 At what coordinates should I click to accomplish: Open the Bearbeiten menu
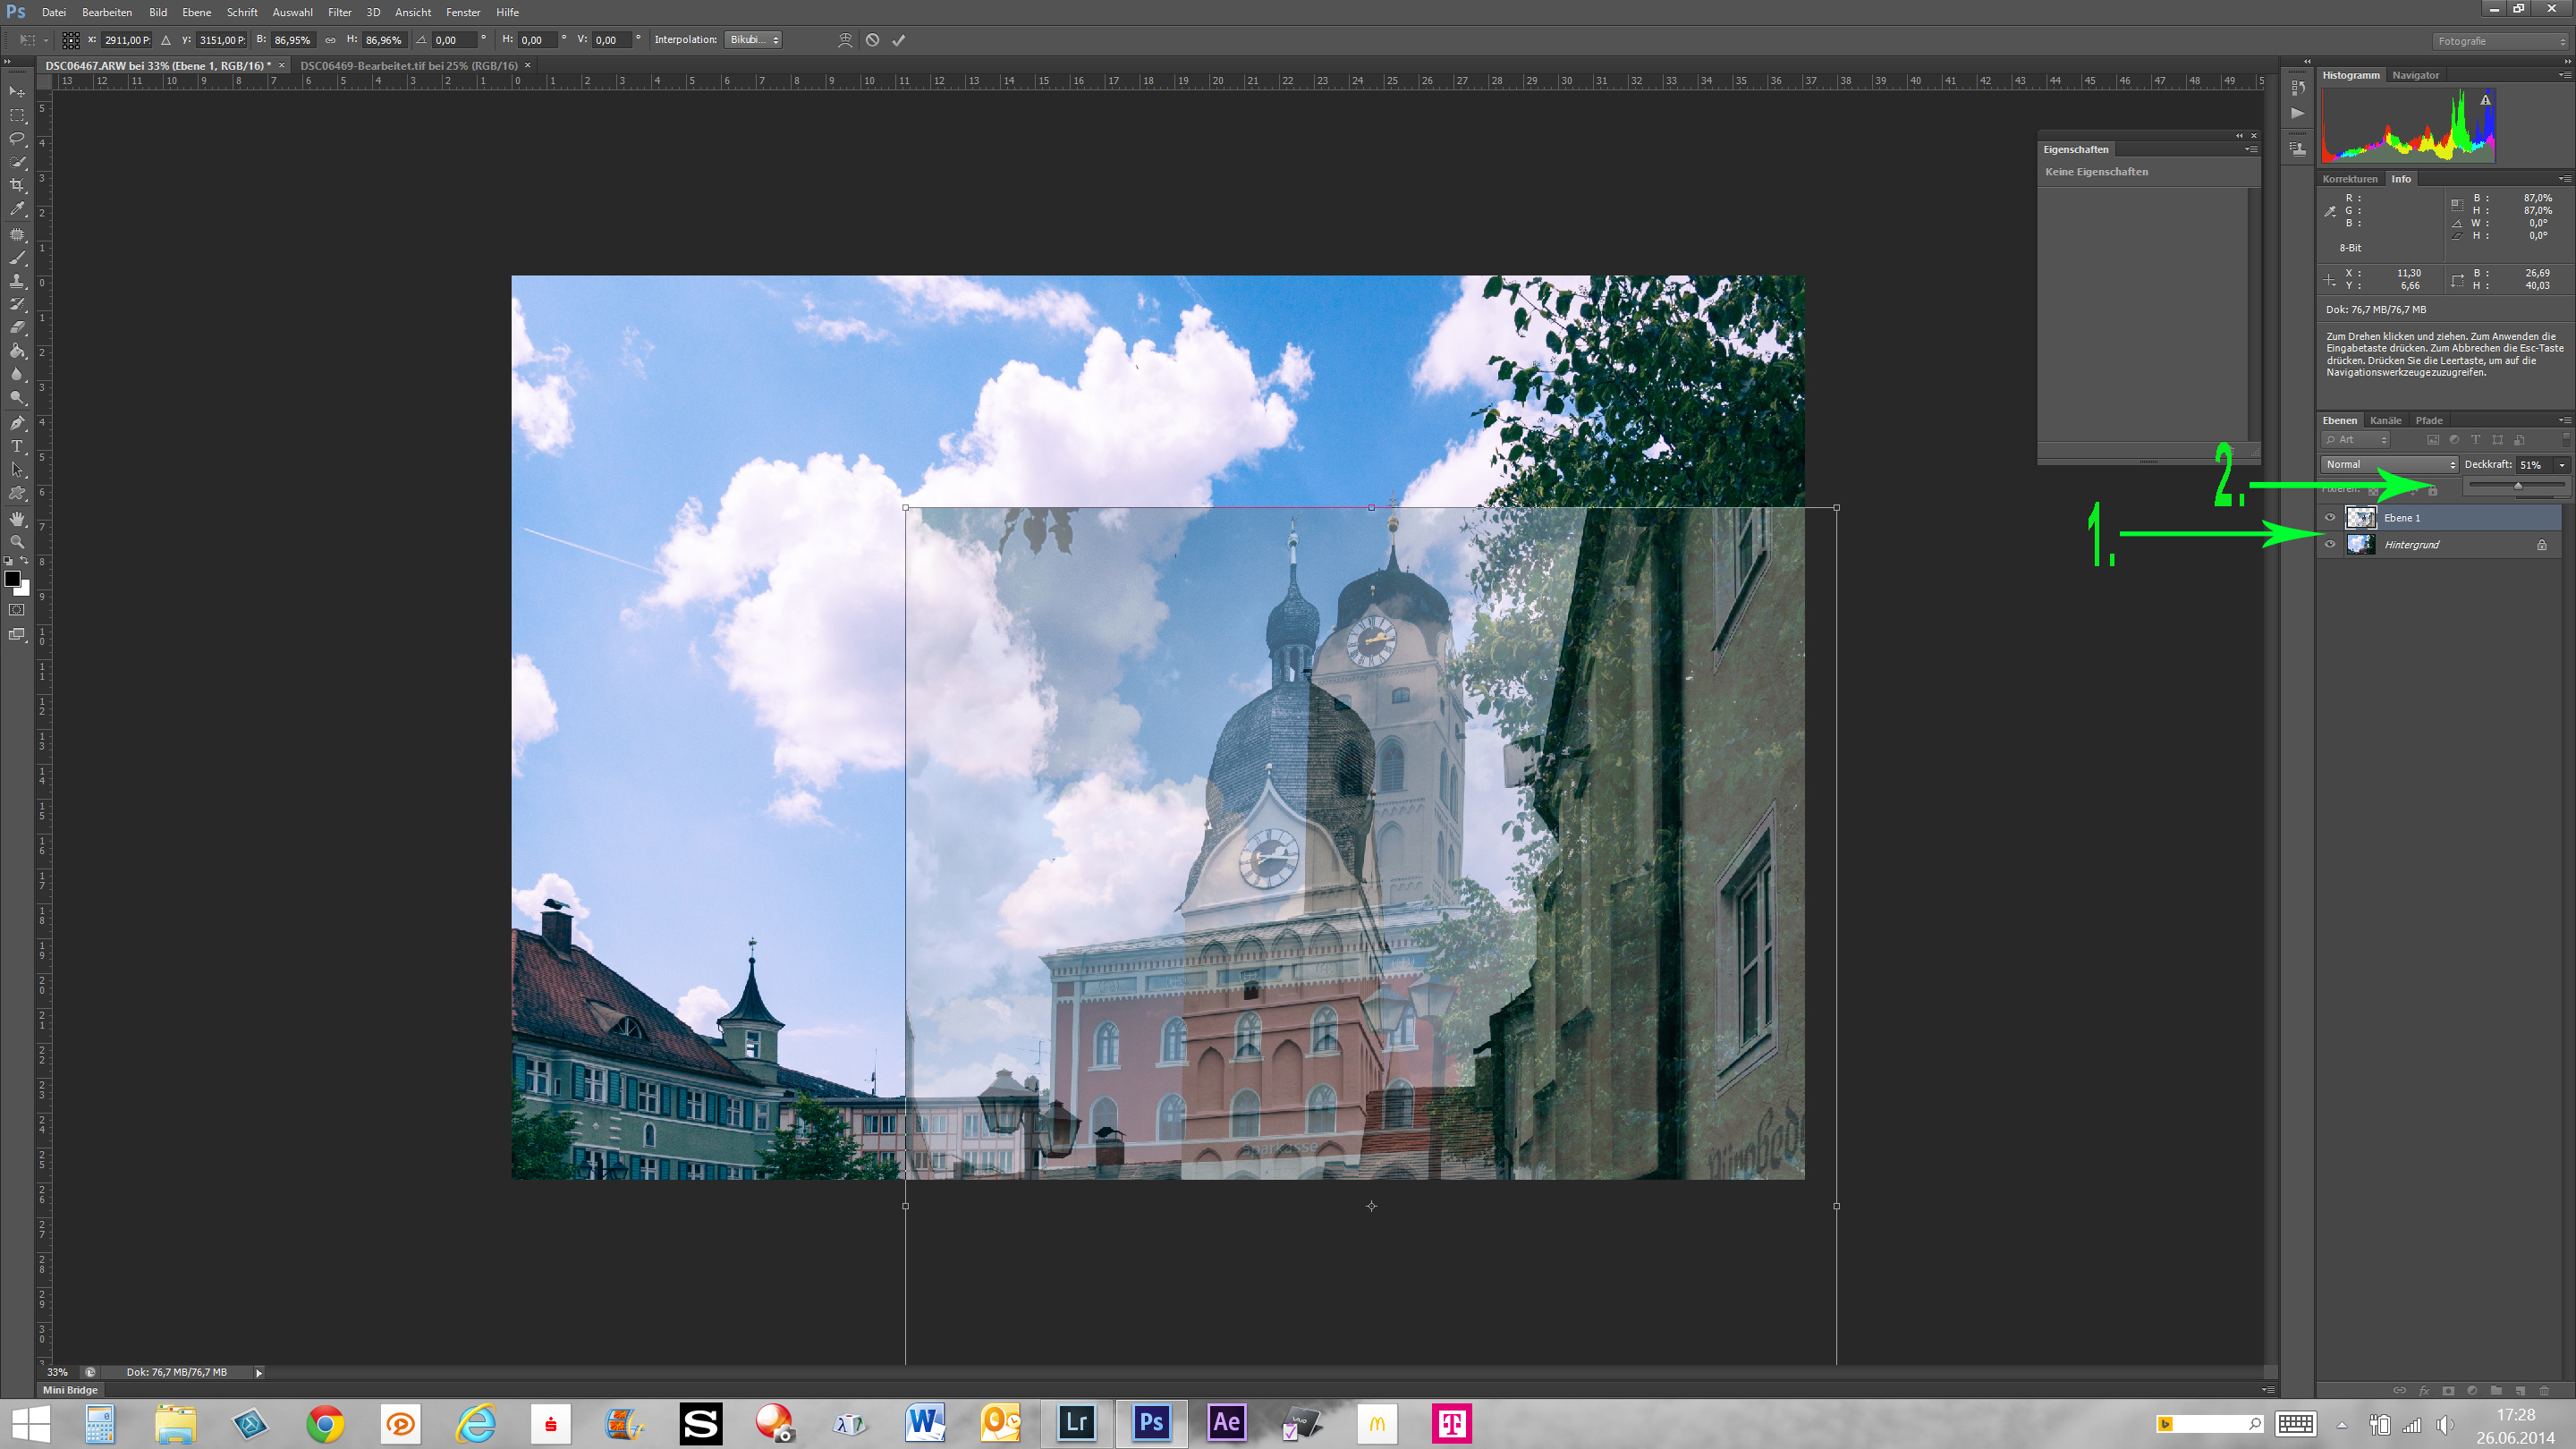coord(107,12)
